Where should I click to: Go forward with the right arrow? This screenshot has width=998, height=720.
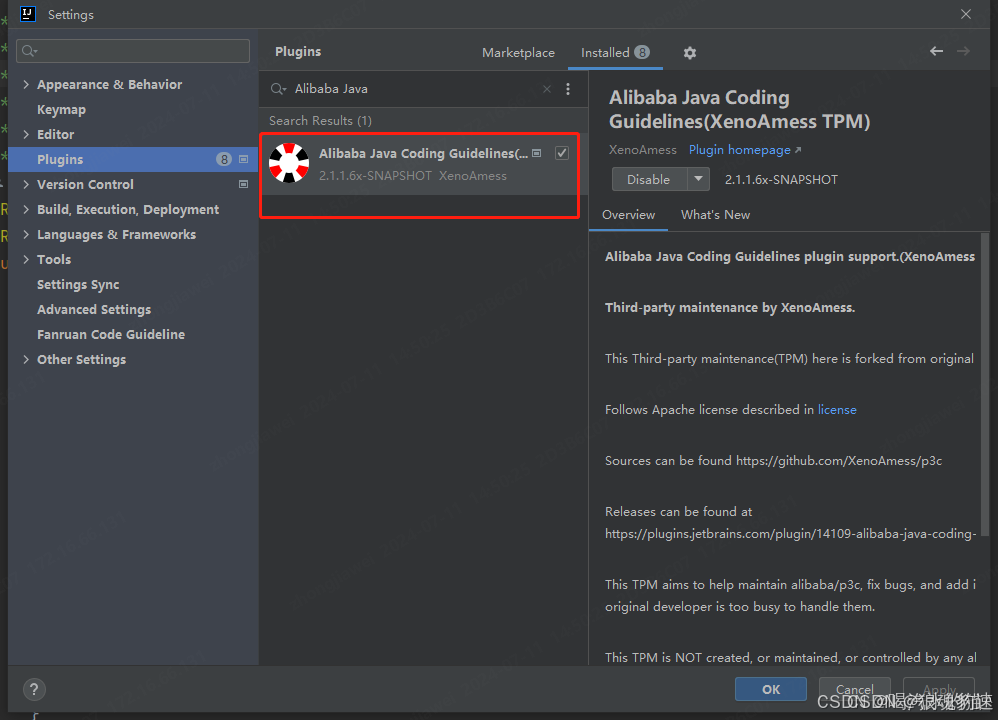pos(964,51)
